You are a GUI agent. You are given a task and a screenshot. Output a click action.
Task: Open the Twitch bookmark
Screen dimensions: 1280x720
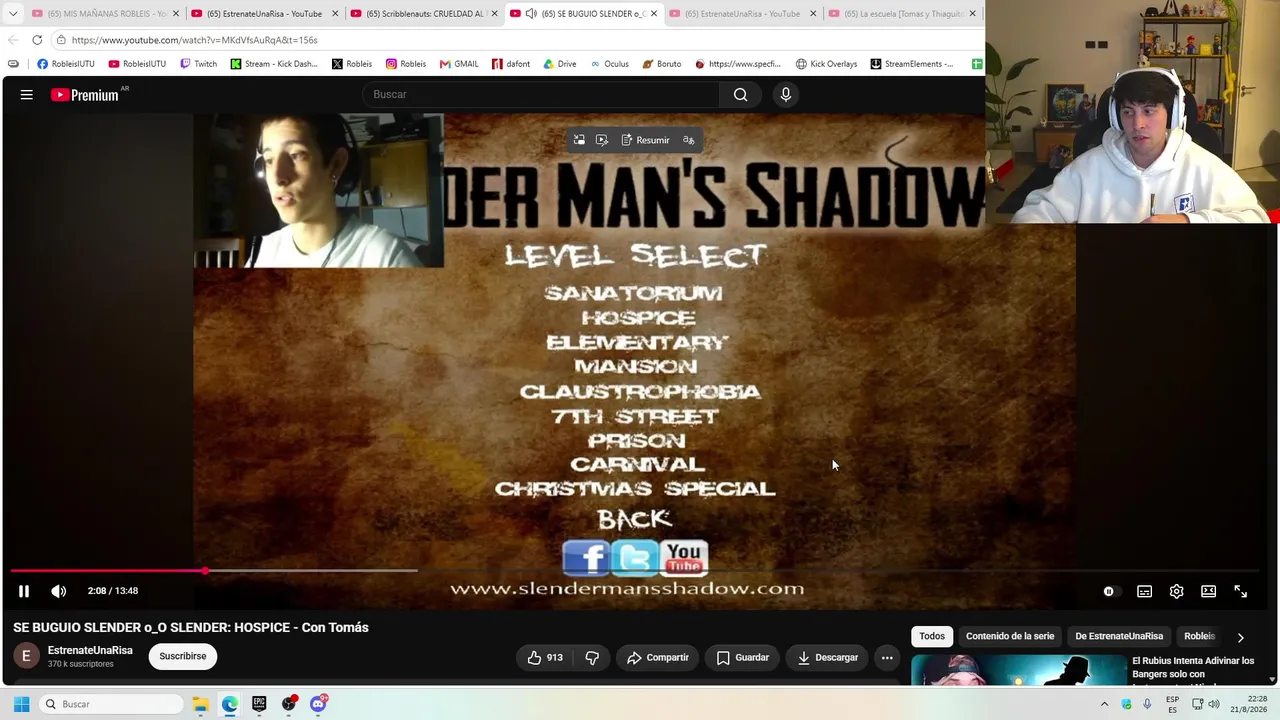pos(198,64)
